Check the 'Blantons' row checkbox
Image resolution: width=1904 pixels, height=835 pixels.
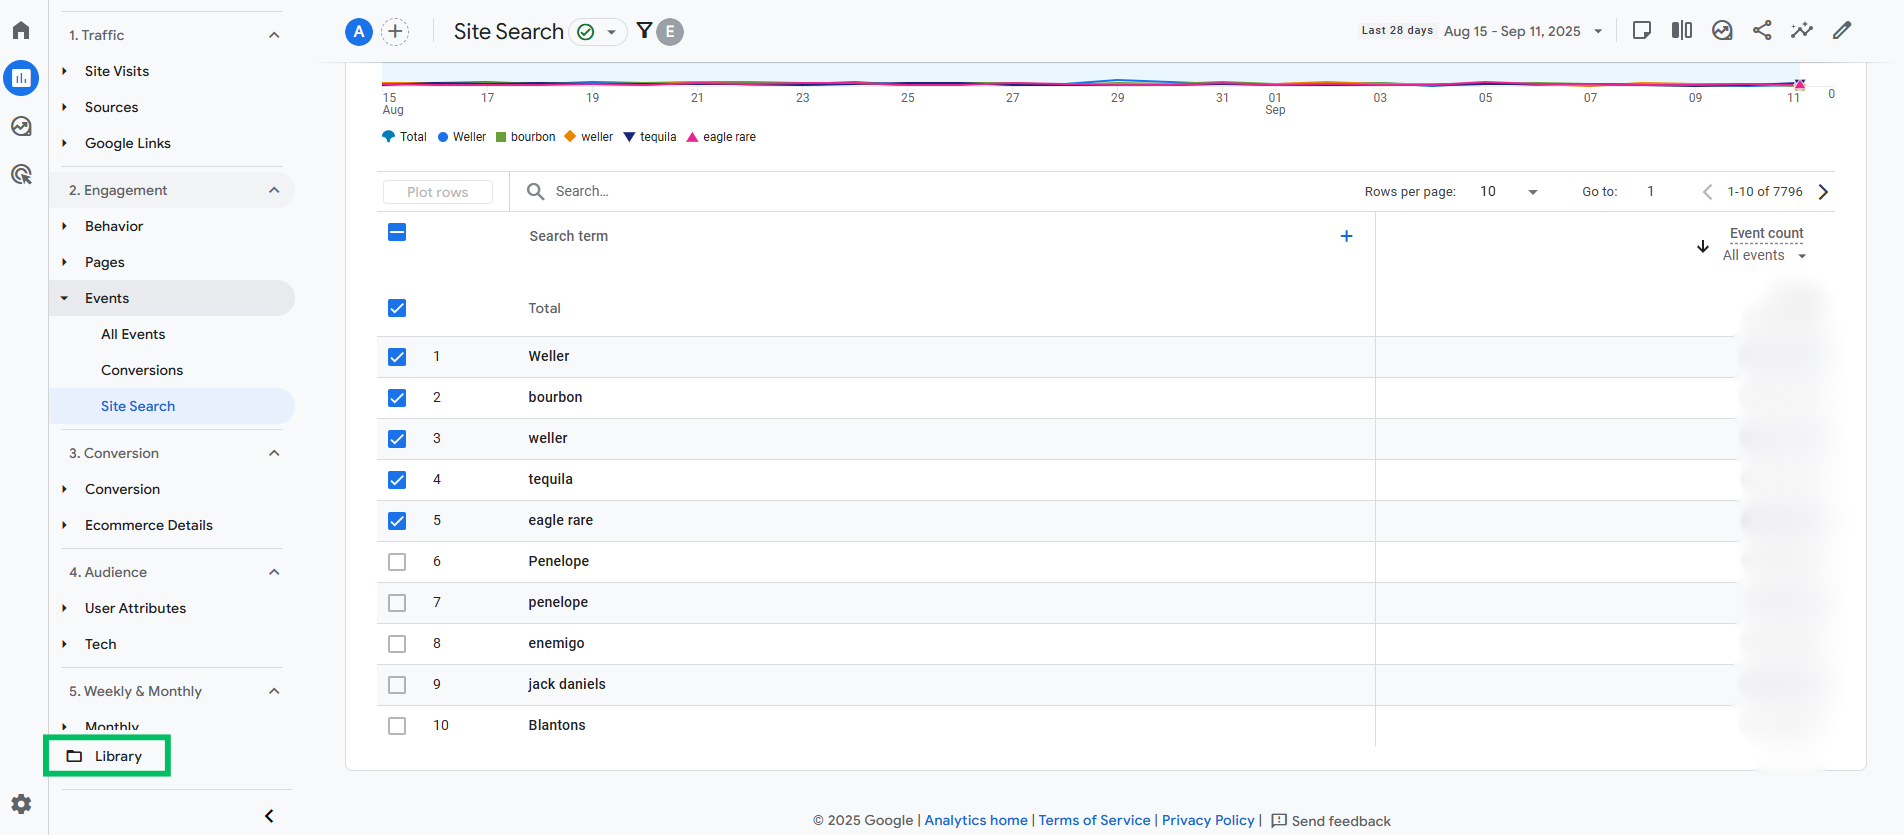coord(397,726)
